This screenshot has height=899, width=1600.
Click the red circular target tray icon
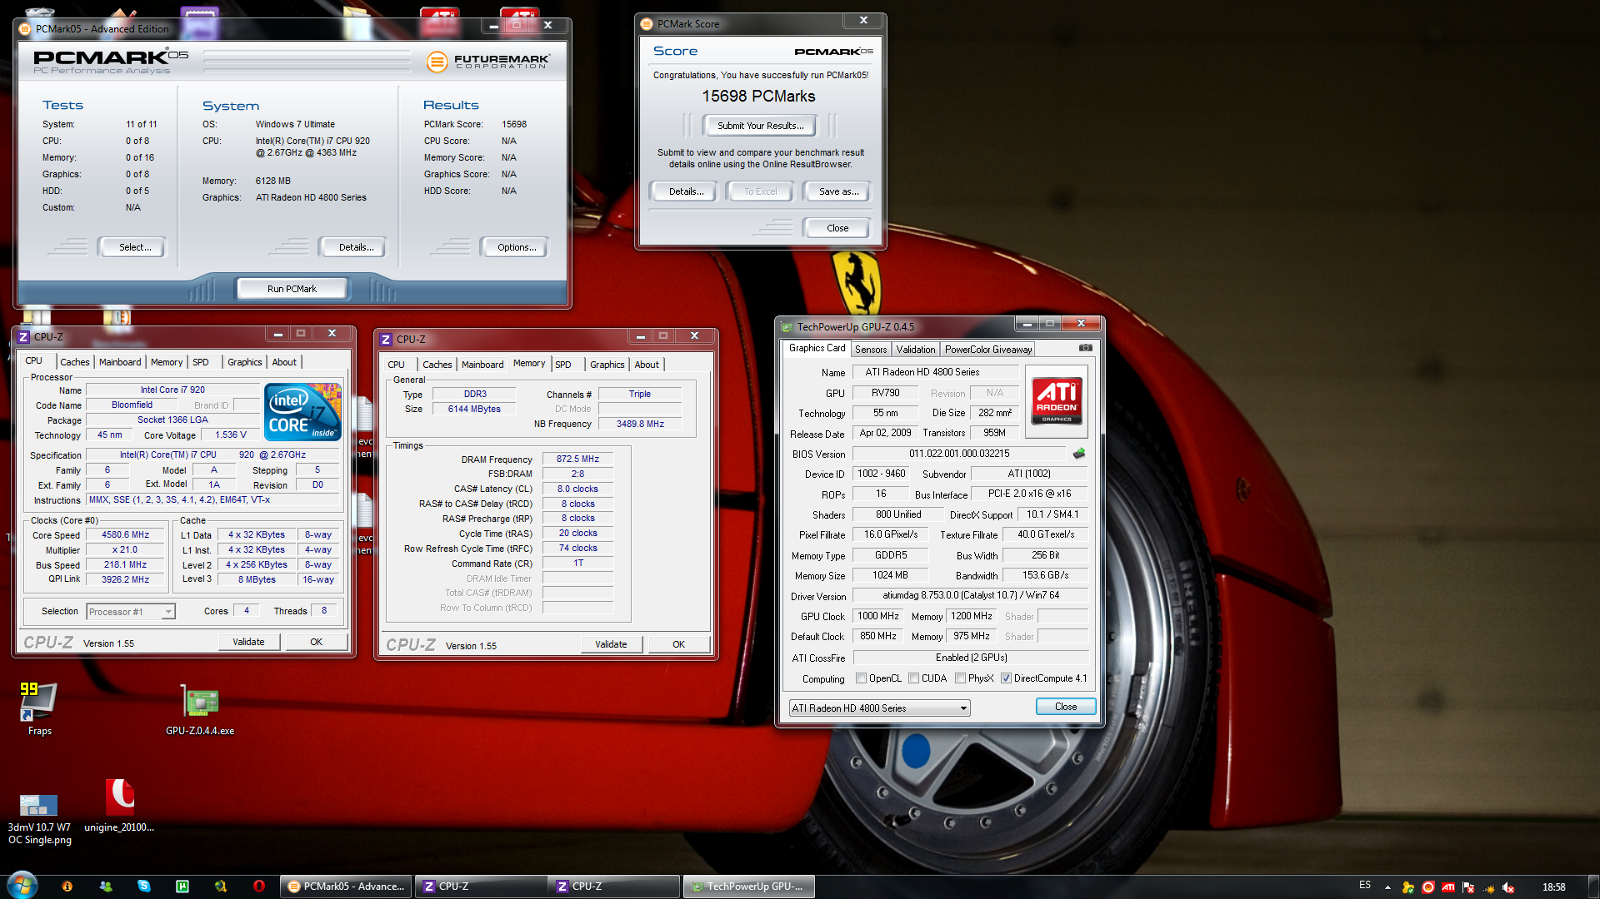click(x=1428, y=887)
